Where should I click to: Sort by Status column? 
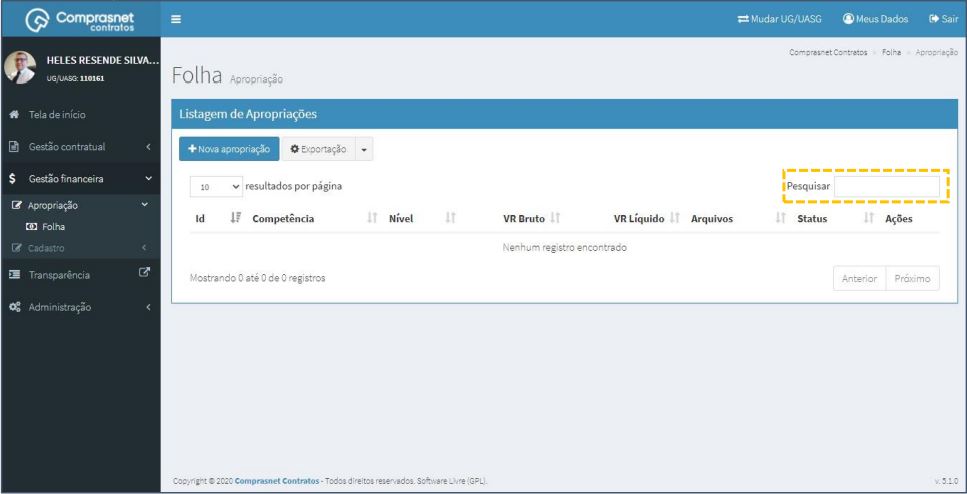click(x=835, y=219)
